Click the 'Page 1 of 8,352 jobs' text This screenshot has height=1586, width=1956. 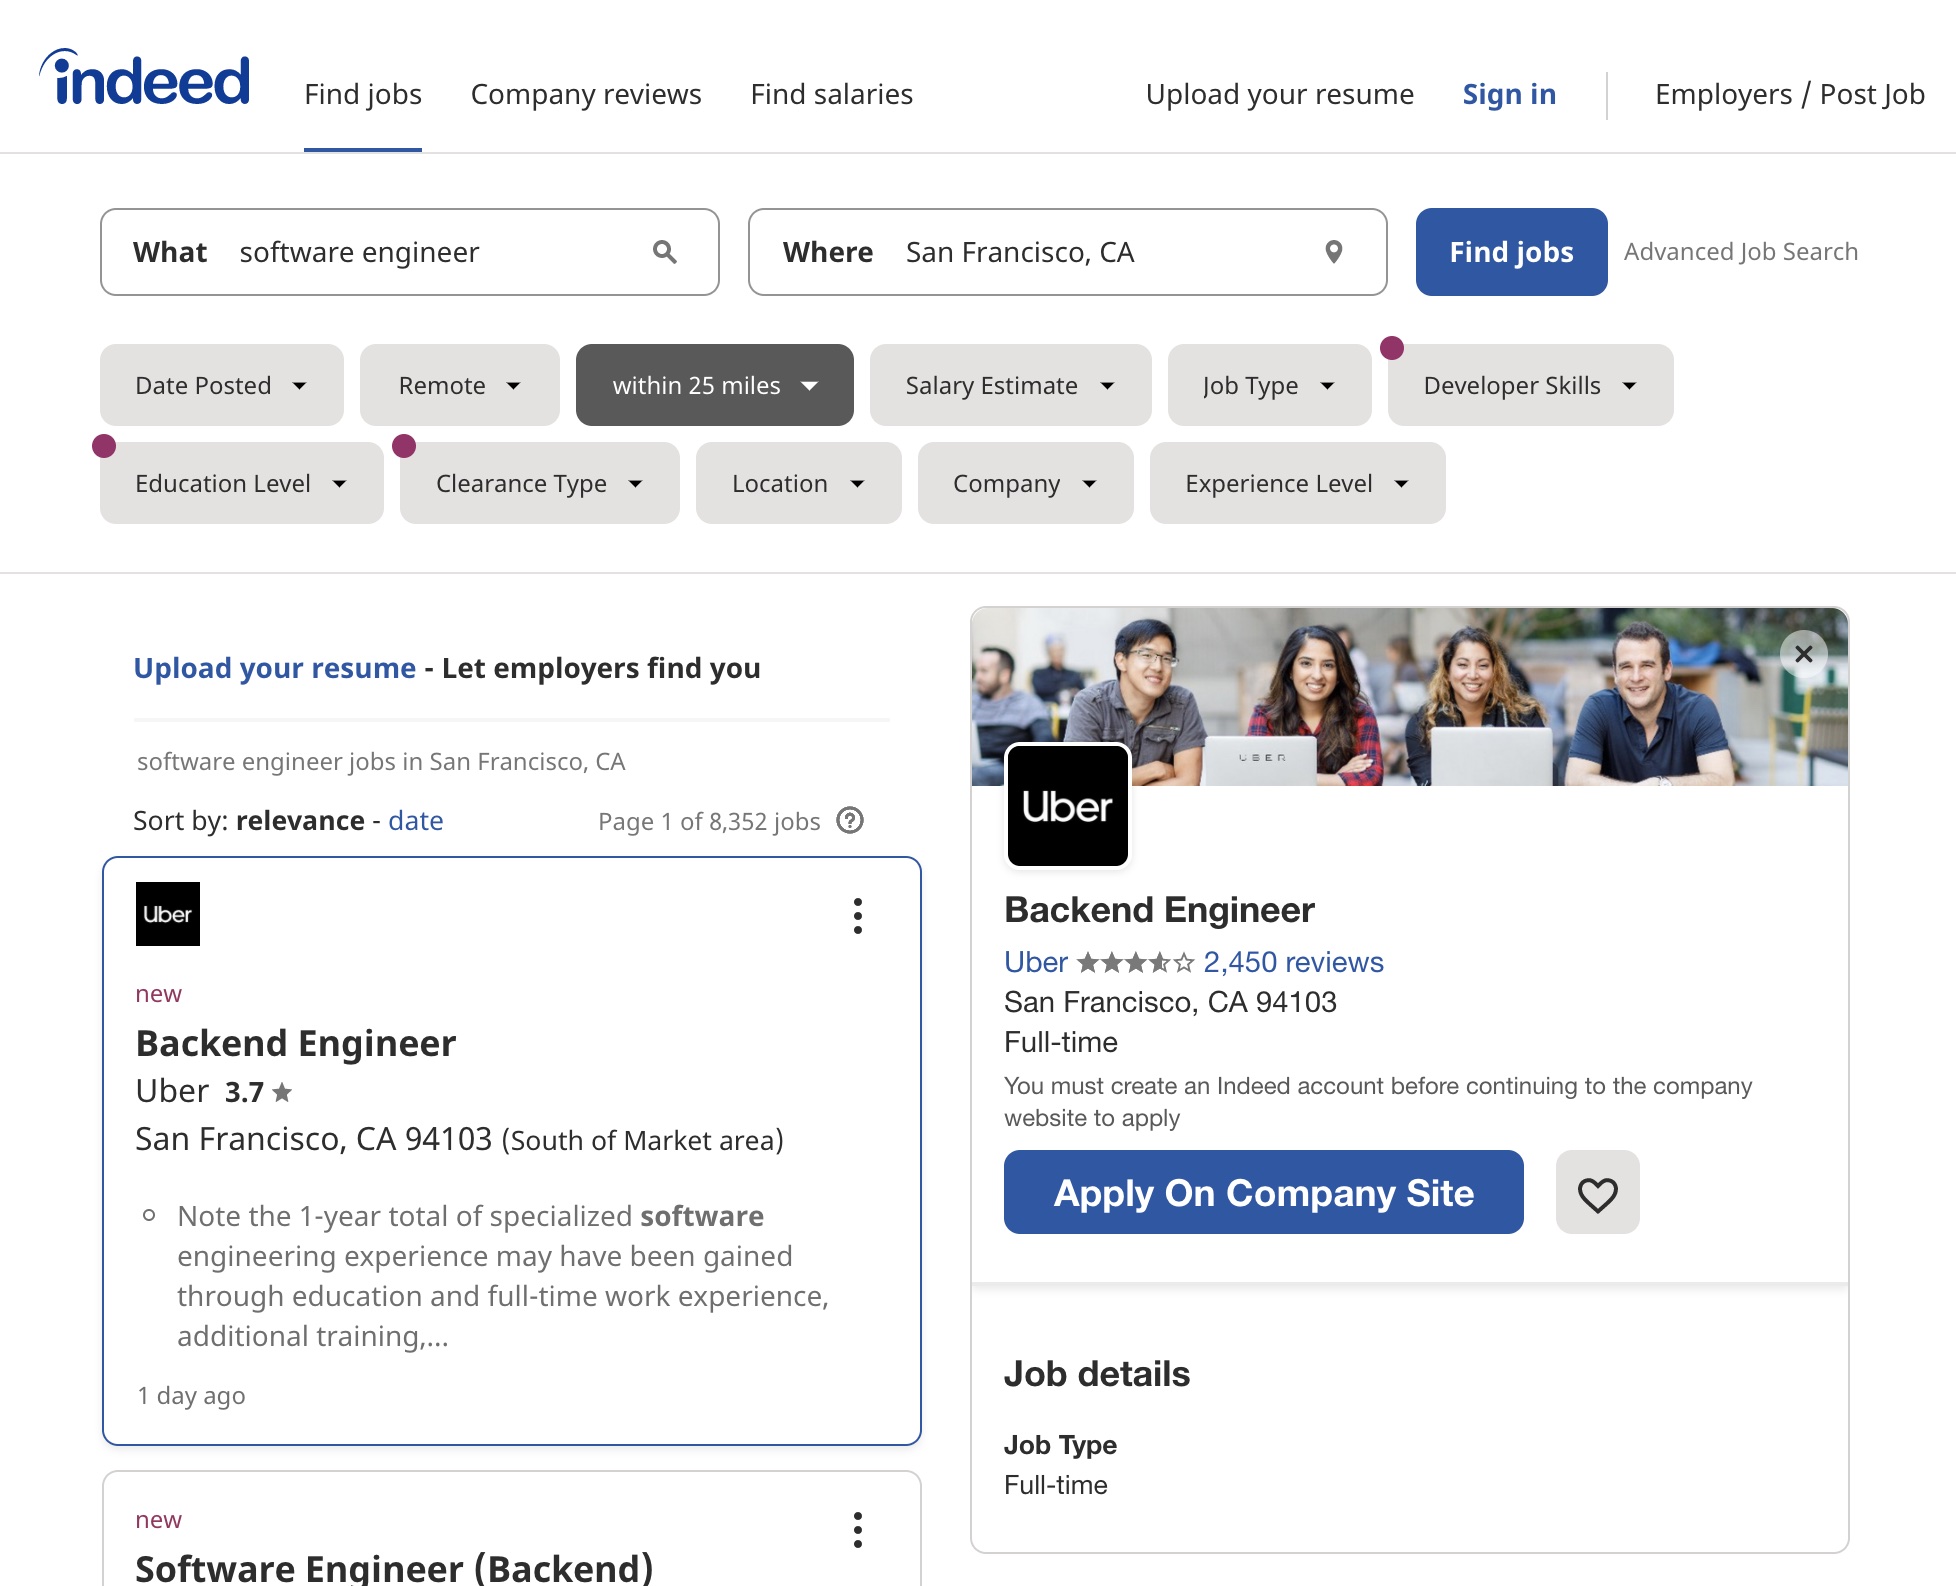pyautogui.click(x=709, y=821)
